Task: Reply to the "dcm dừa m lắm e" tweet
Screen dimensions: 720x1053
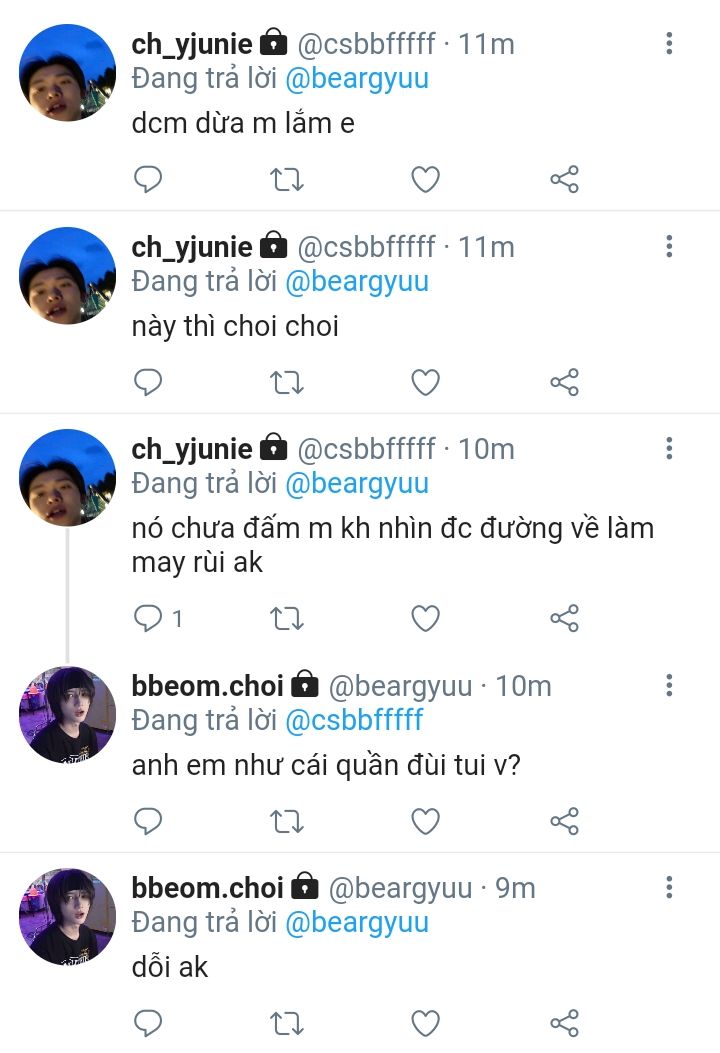Action: [148, 180]
